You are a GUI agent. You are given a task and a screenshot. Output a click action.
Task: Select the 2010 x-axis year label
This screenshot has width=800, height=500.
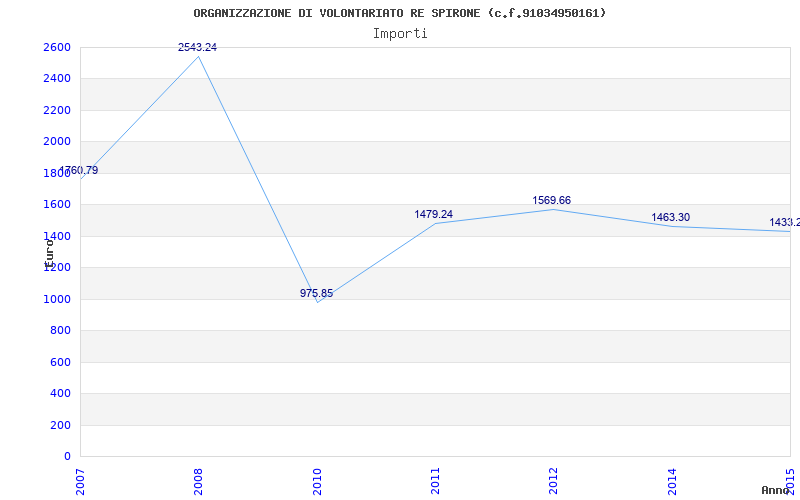[318, 480]
